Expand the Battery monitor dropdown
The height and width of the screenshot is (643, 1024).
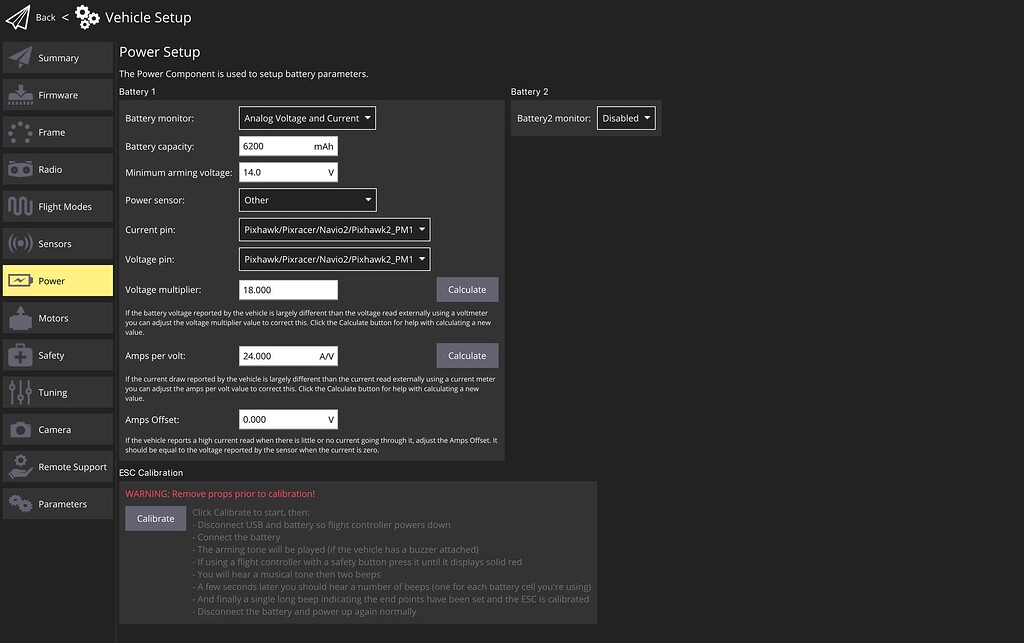[307, 118]
